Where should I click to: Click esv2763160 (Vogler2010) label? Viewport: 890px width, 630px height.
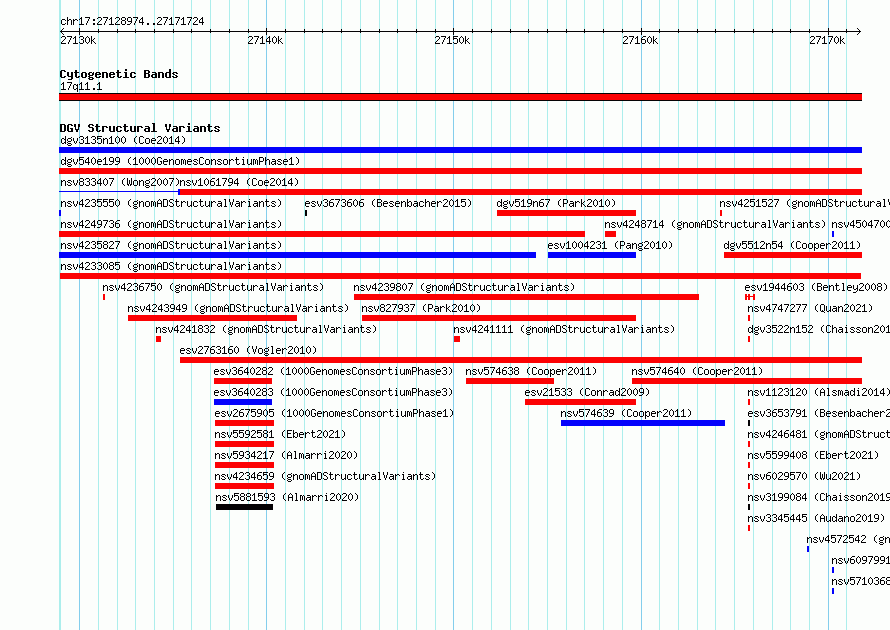(x=248, y=350)
